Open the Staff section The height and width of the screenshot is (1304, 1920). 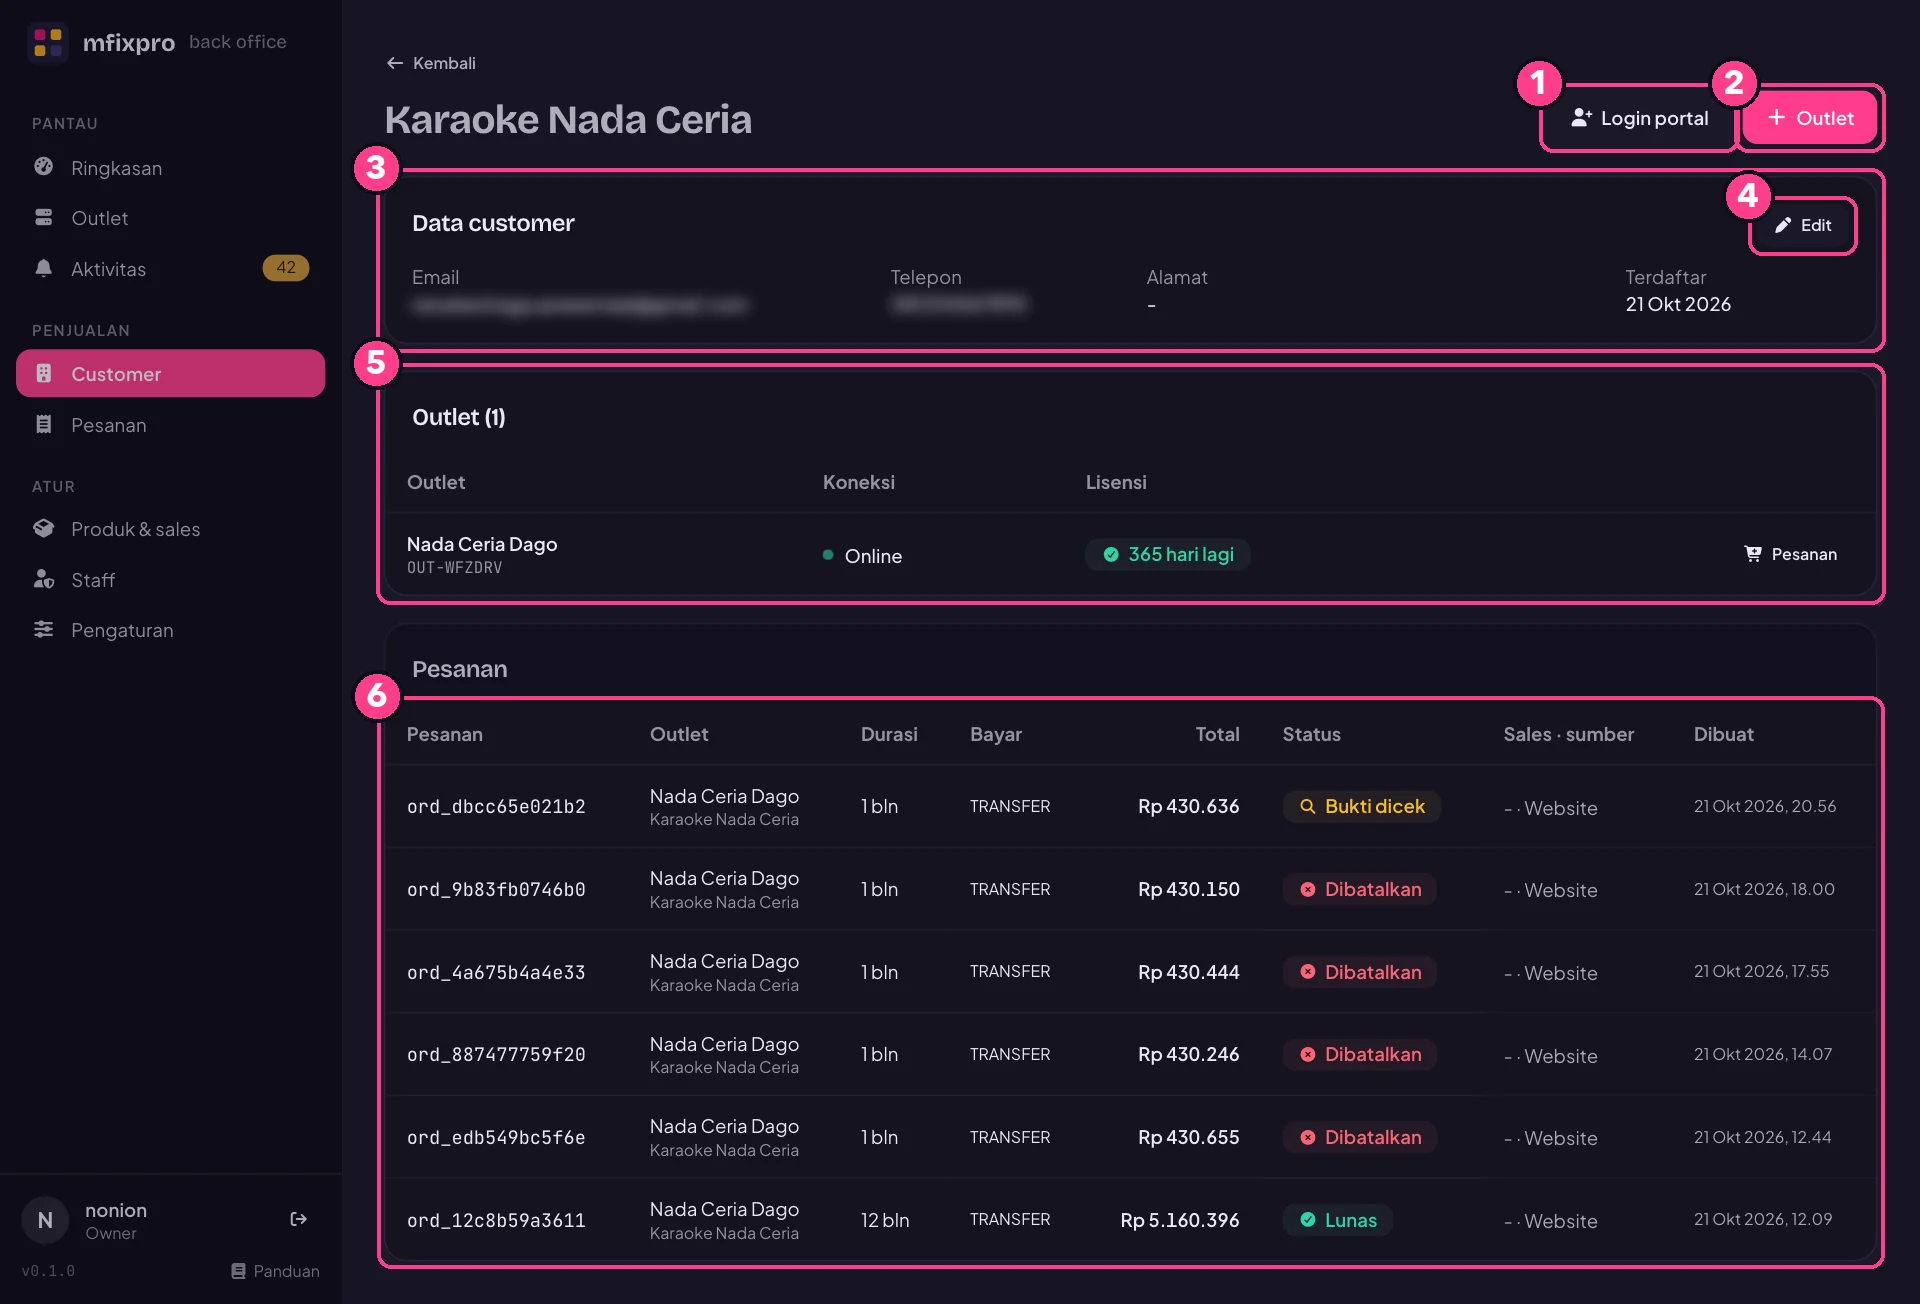[x=170, y=580]
